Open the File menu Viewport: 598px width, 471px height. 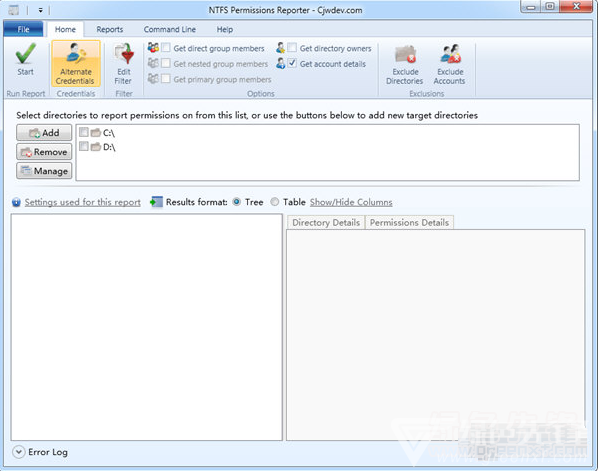(23, 29)
